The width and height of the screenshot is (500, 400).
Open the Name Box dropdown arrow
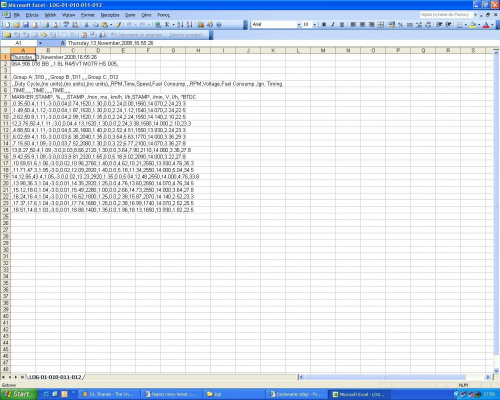[40, 43]
